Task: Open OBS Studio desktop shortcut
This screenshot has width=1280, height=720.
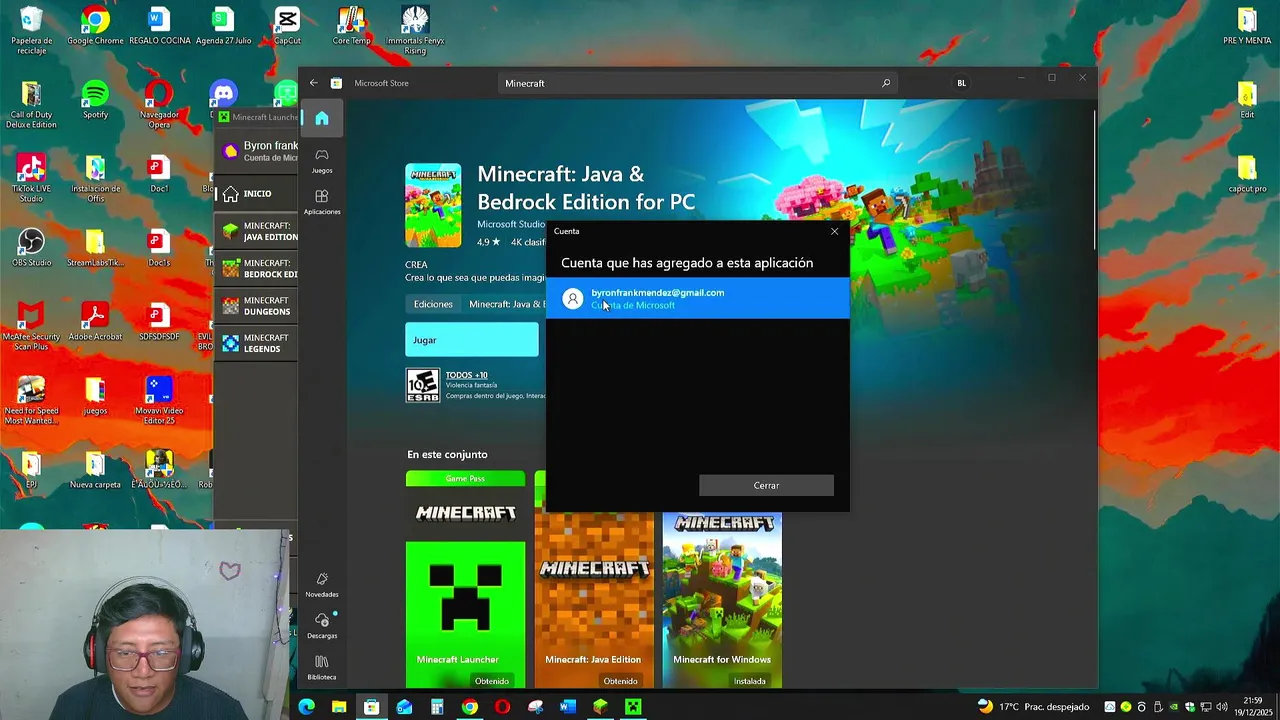Action: (31, 248)
